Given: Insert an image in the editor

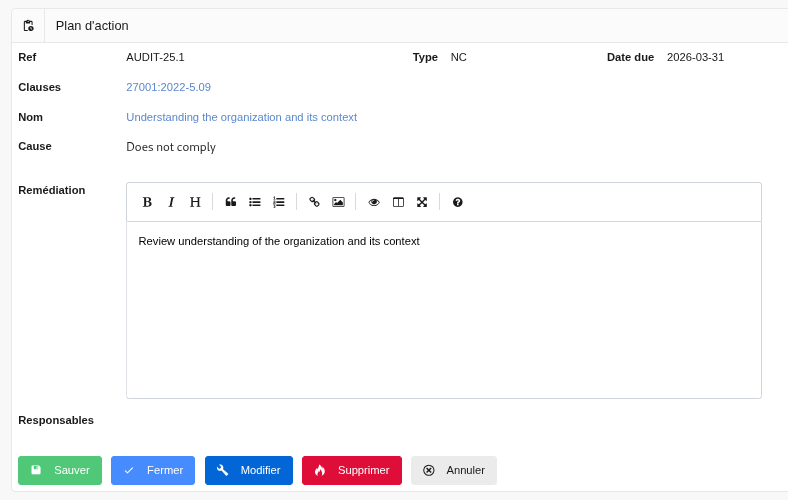Looking at the screenshot, I should (338, 202).
